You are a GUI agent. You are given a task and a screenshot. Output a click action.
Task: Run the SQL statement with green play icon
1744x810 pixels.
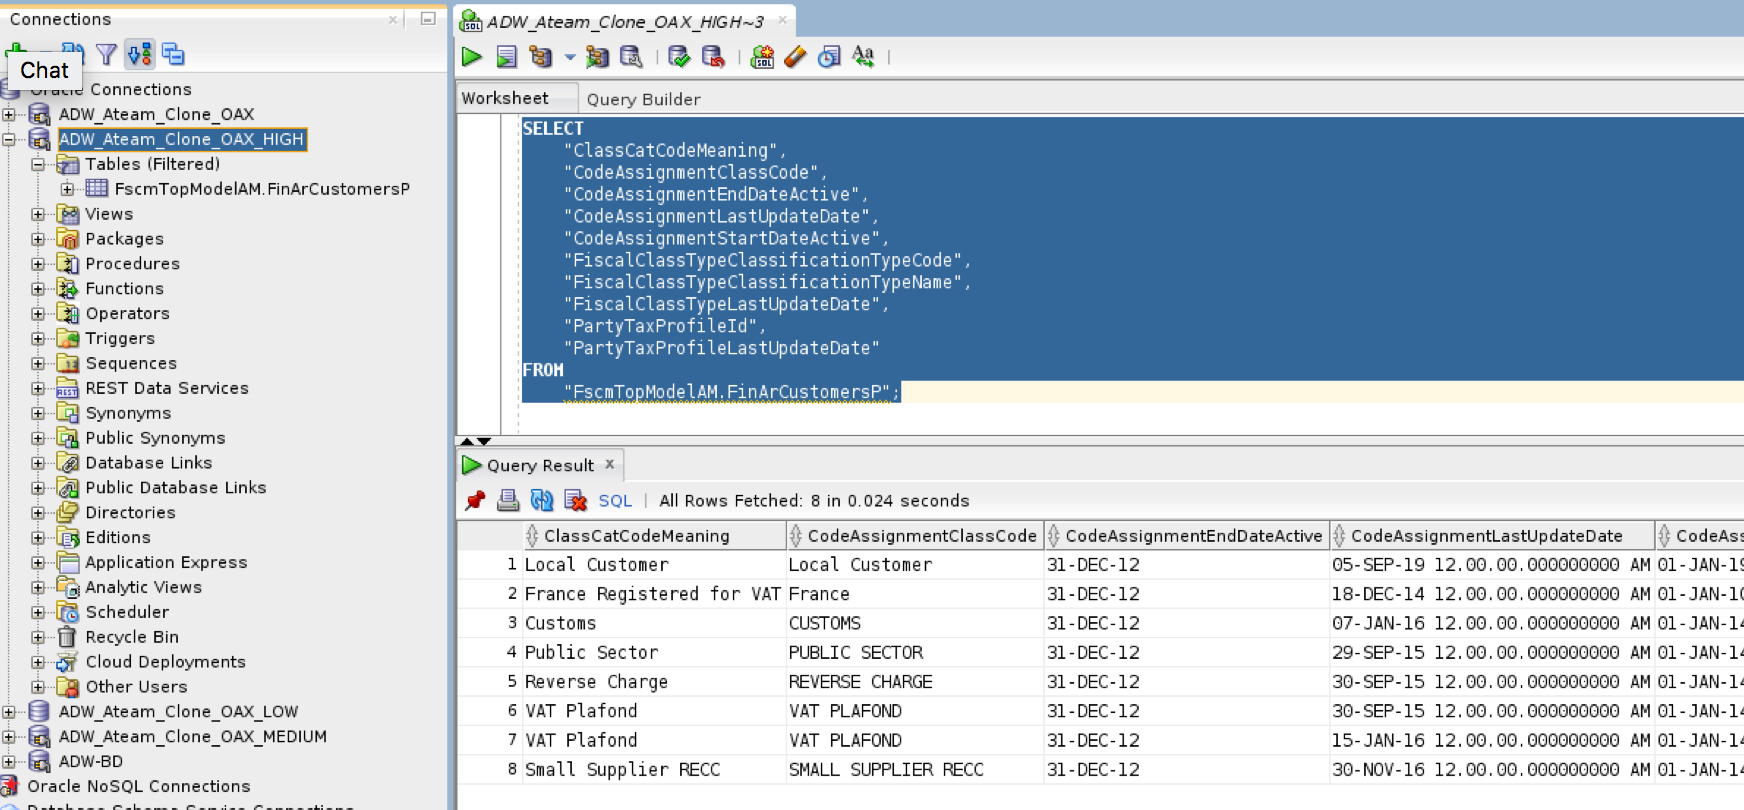tap(472, 57)
